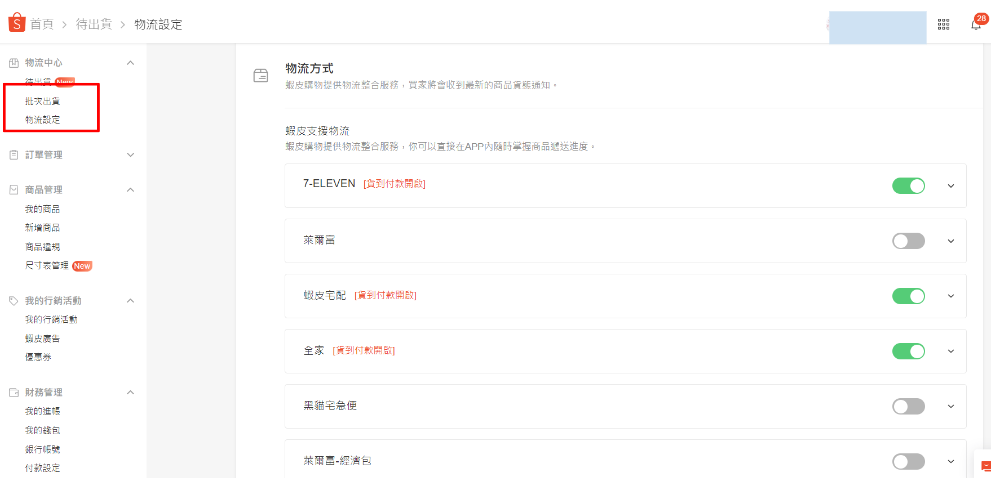The width and height of the screenshot is (997, 478).
Task: Click the 萊爾富-經濟包 carrier name
Action: [337, 461]
